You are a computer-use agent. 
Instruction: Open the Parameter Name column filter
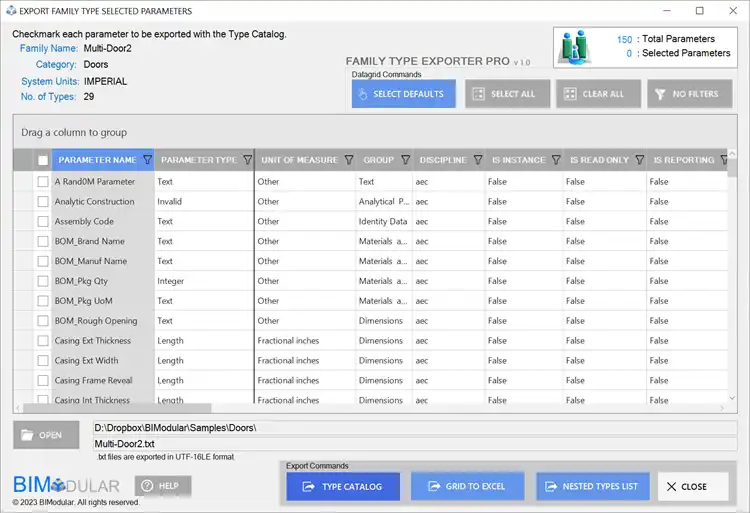pos(147,160)
